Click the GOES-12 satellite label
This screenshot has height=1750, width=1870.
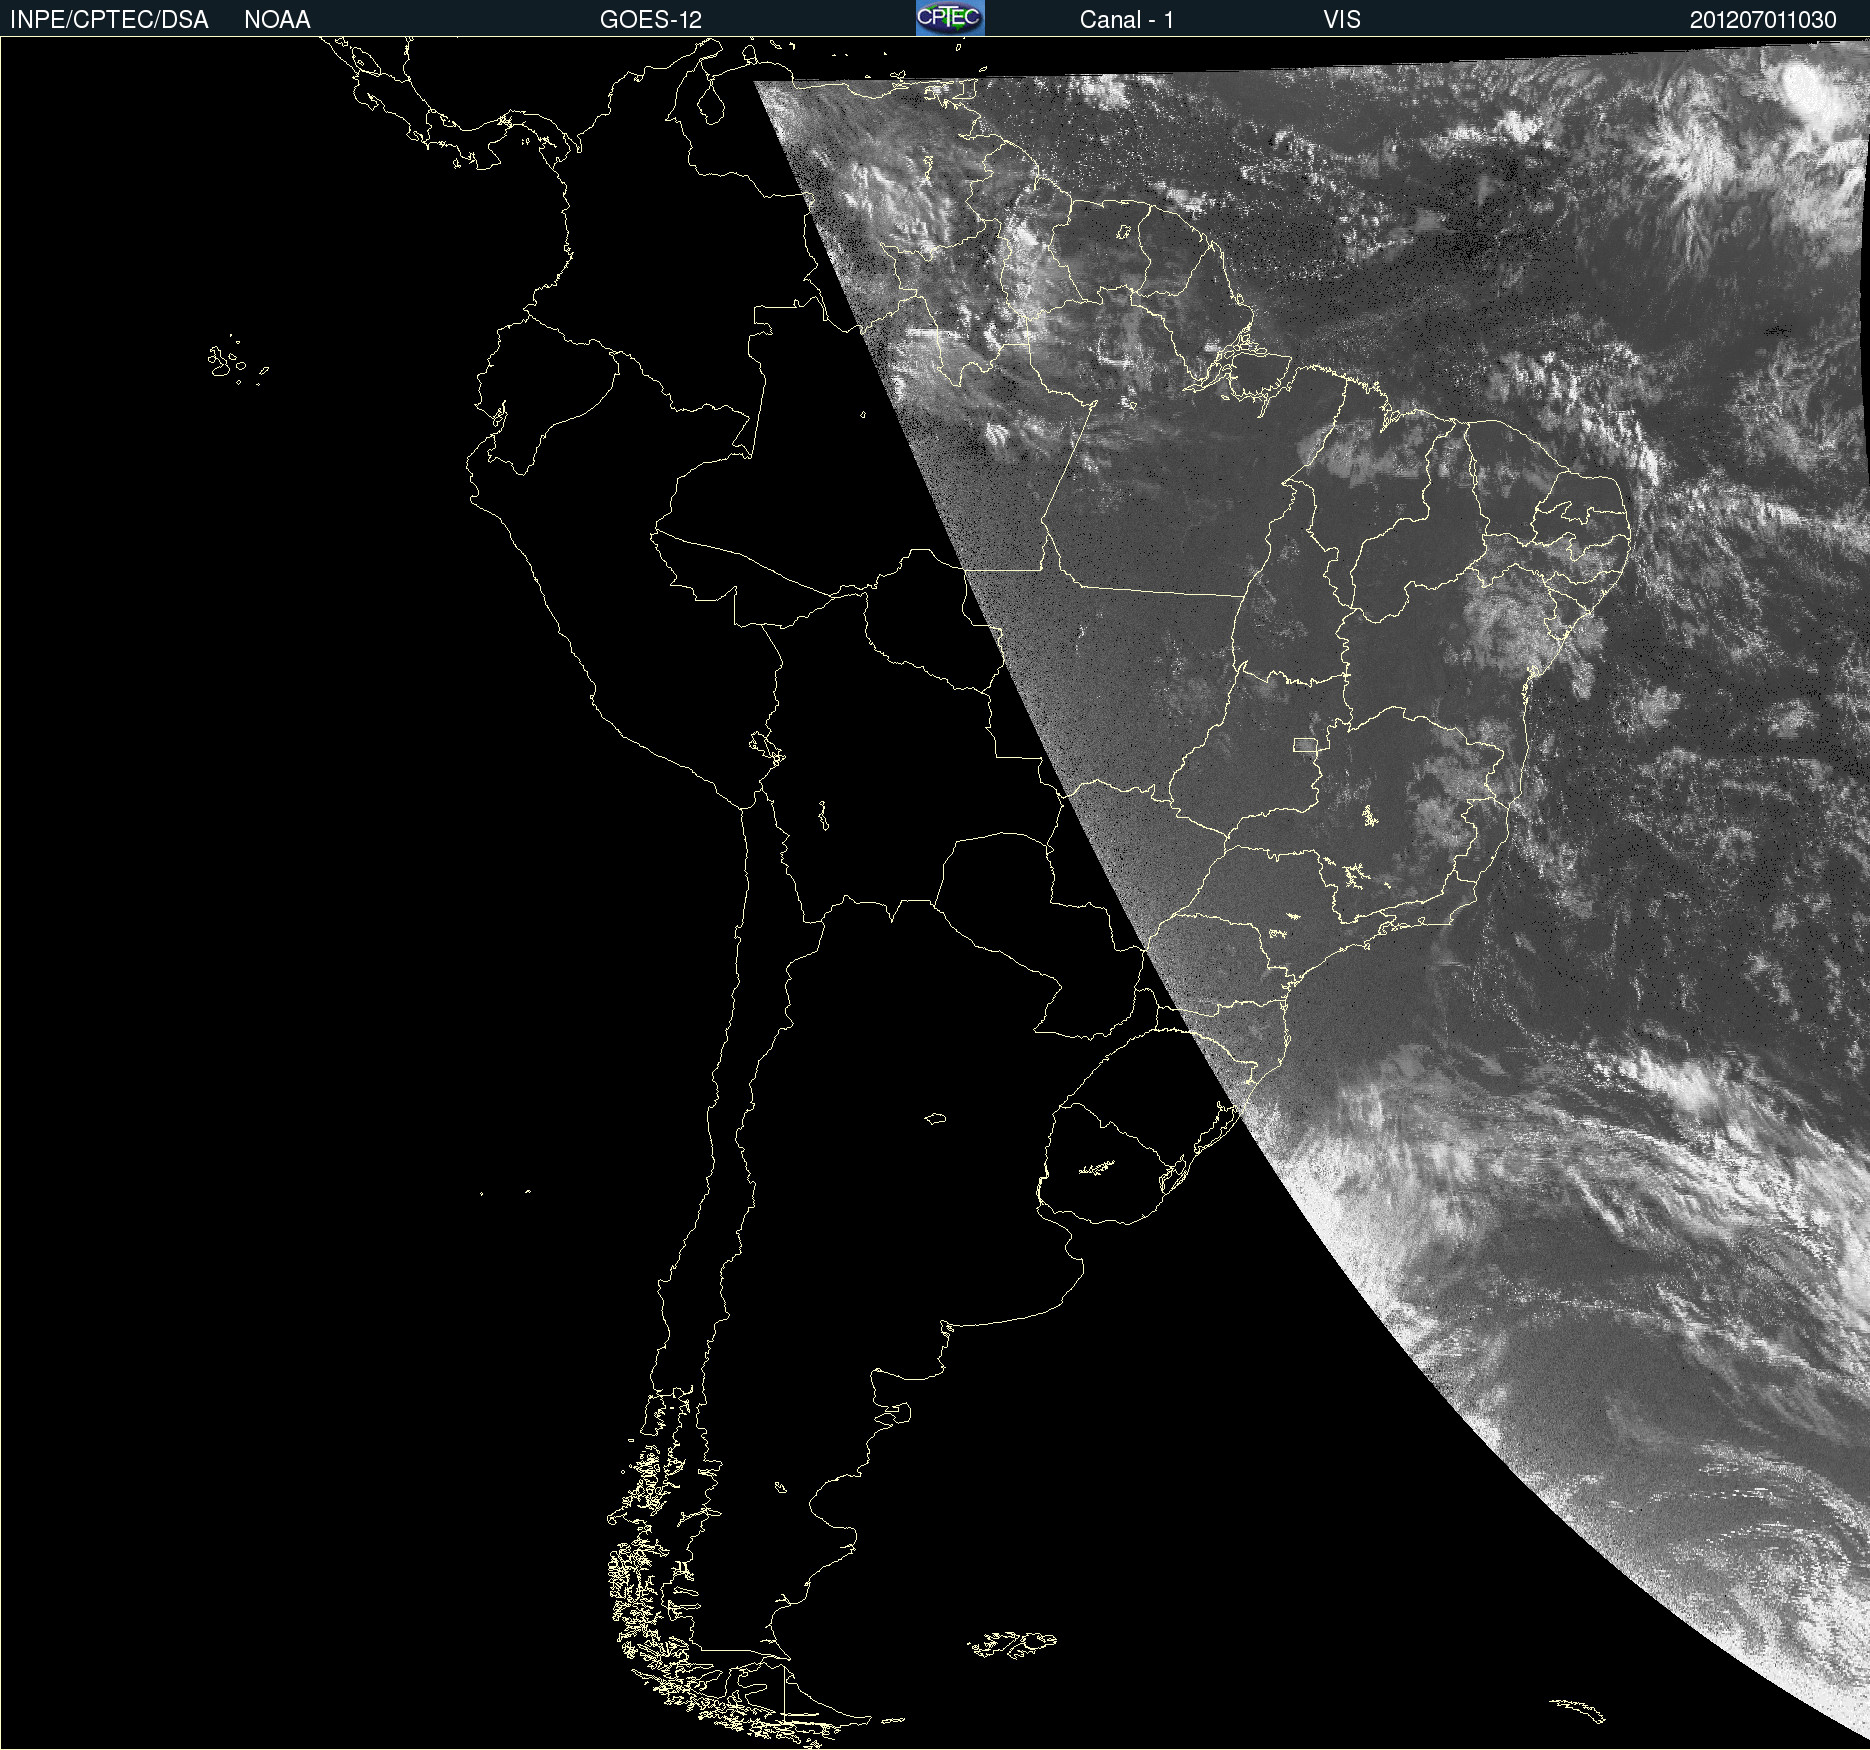(x=651, y=20)
